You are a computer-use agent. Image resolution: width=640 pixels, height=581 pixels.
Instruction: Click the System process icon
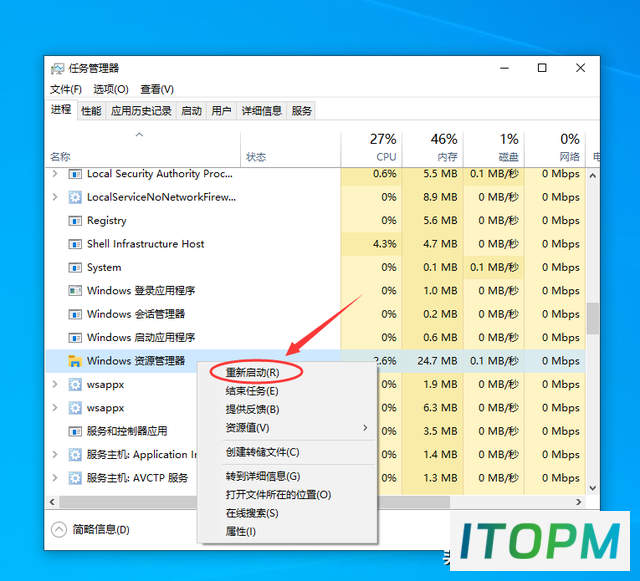(75, 268)
